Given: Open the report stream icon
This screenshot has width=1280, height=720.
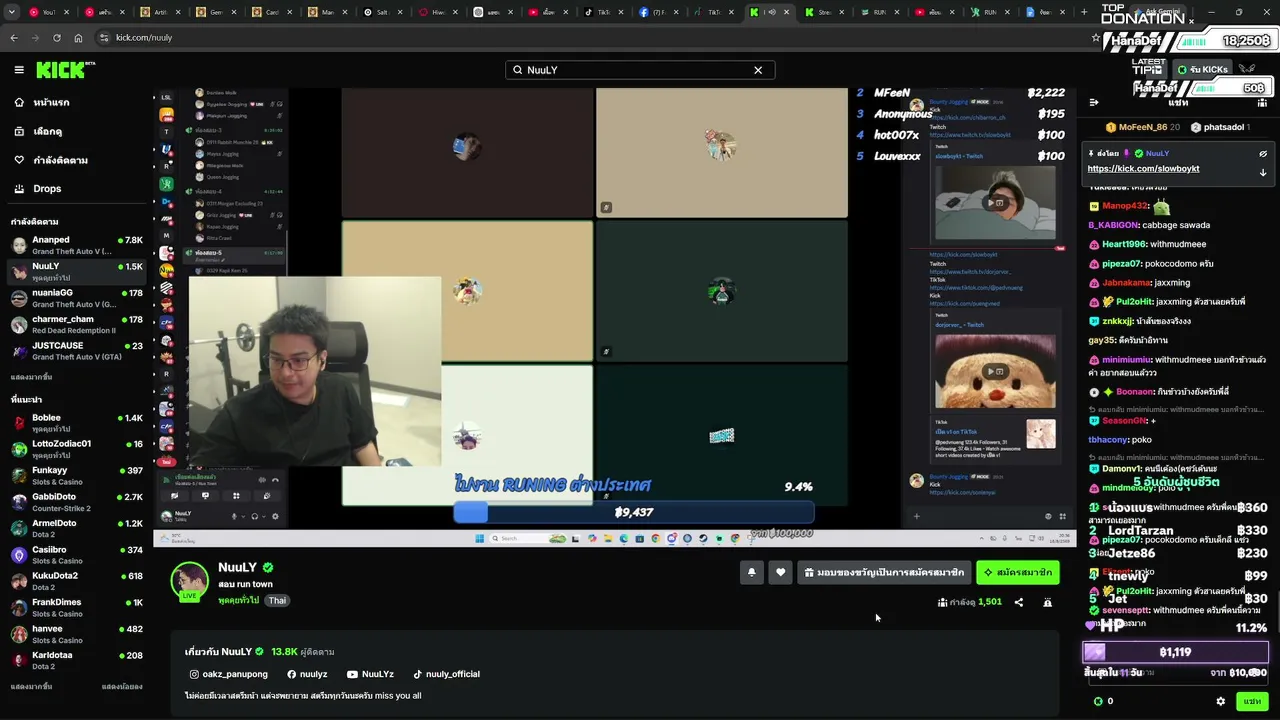Looking at the screenshot, I should point(1047,602).
